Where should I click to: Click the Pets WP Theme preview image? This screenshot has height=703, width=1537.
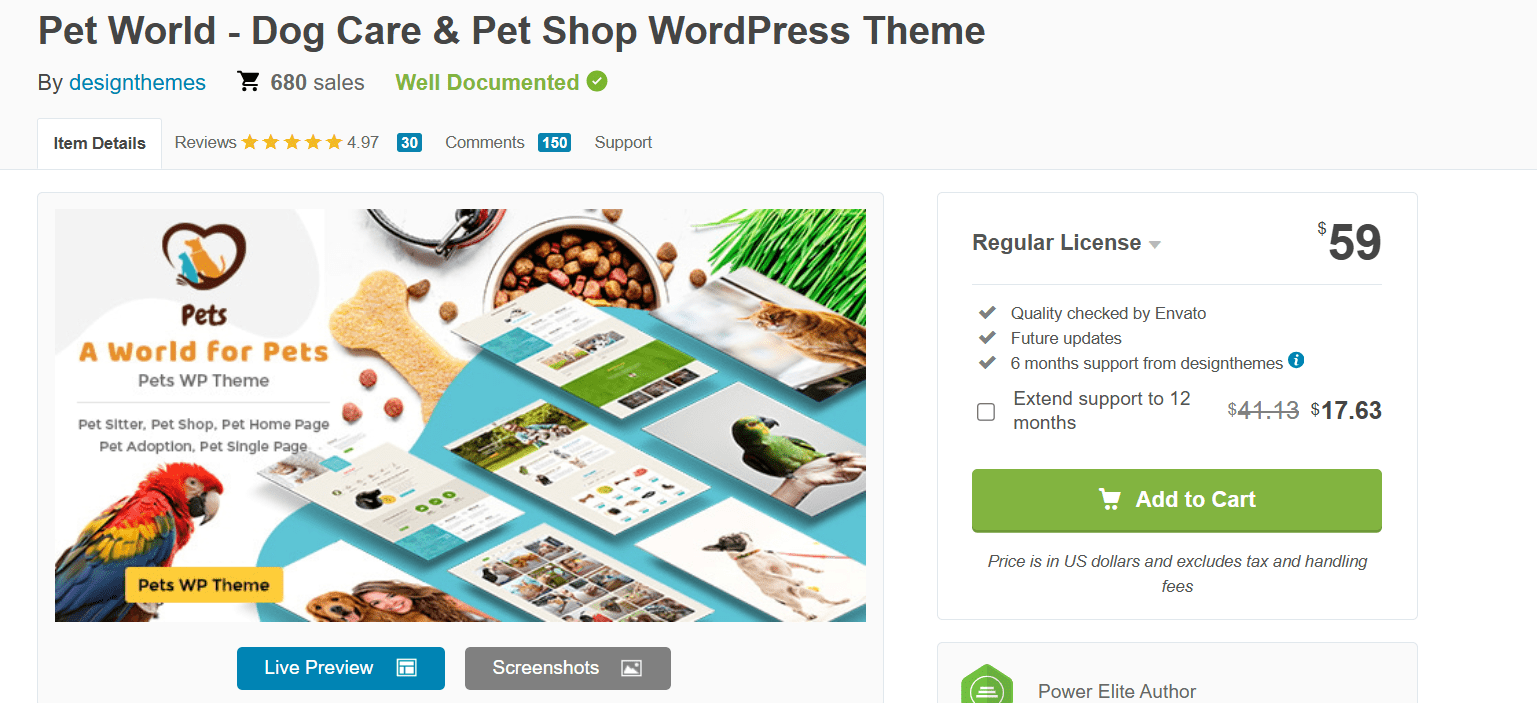coord(460,415)
